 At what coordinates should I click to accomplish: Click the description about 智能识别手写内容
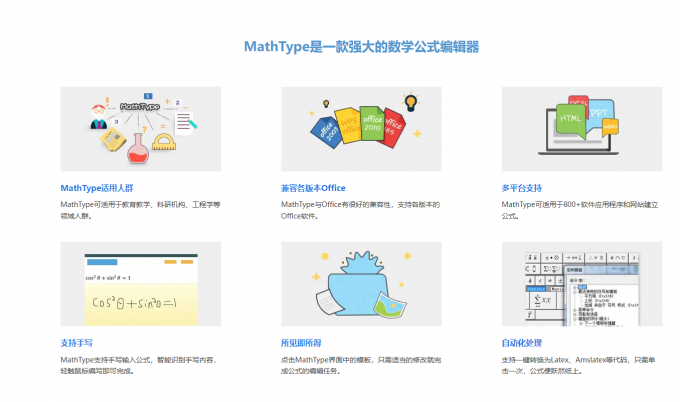point(138,365)
